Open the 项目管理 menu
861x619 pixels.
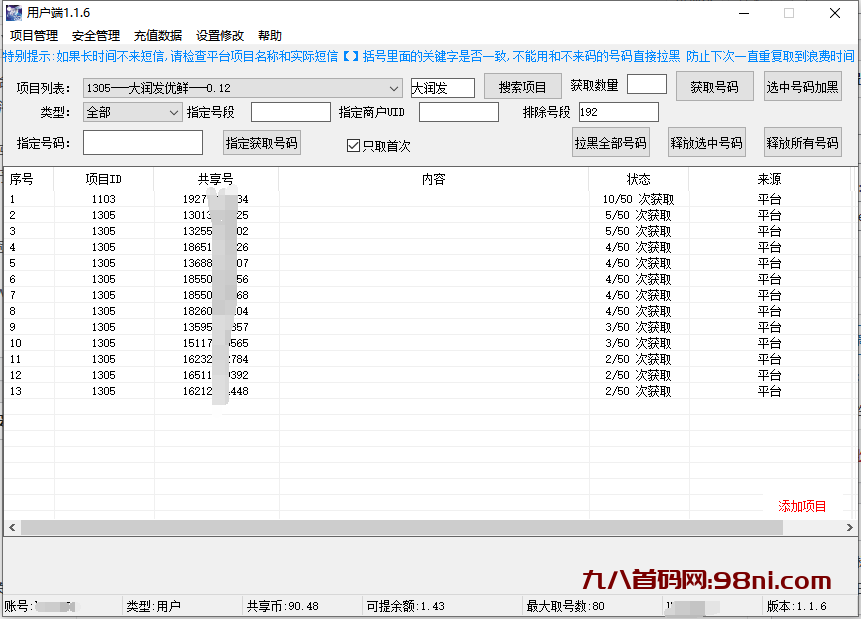pyautogui.click(x=33, y=34)
